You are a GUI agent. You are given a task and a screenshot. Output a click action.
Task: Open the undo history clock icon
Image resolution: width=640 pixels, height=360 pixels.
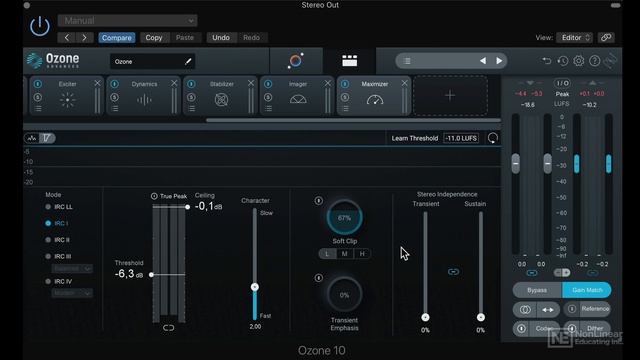tap(563, 61)
